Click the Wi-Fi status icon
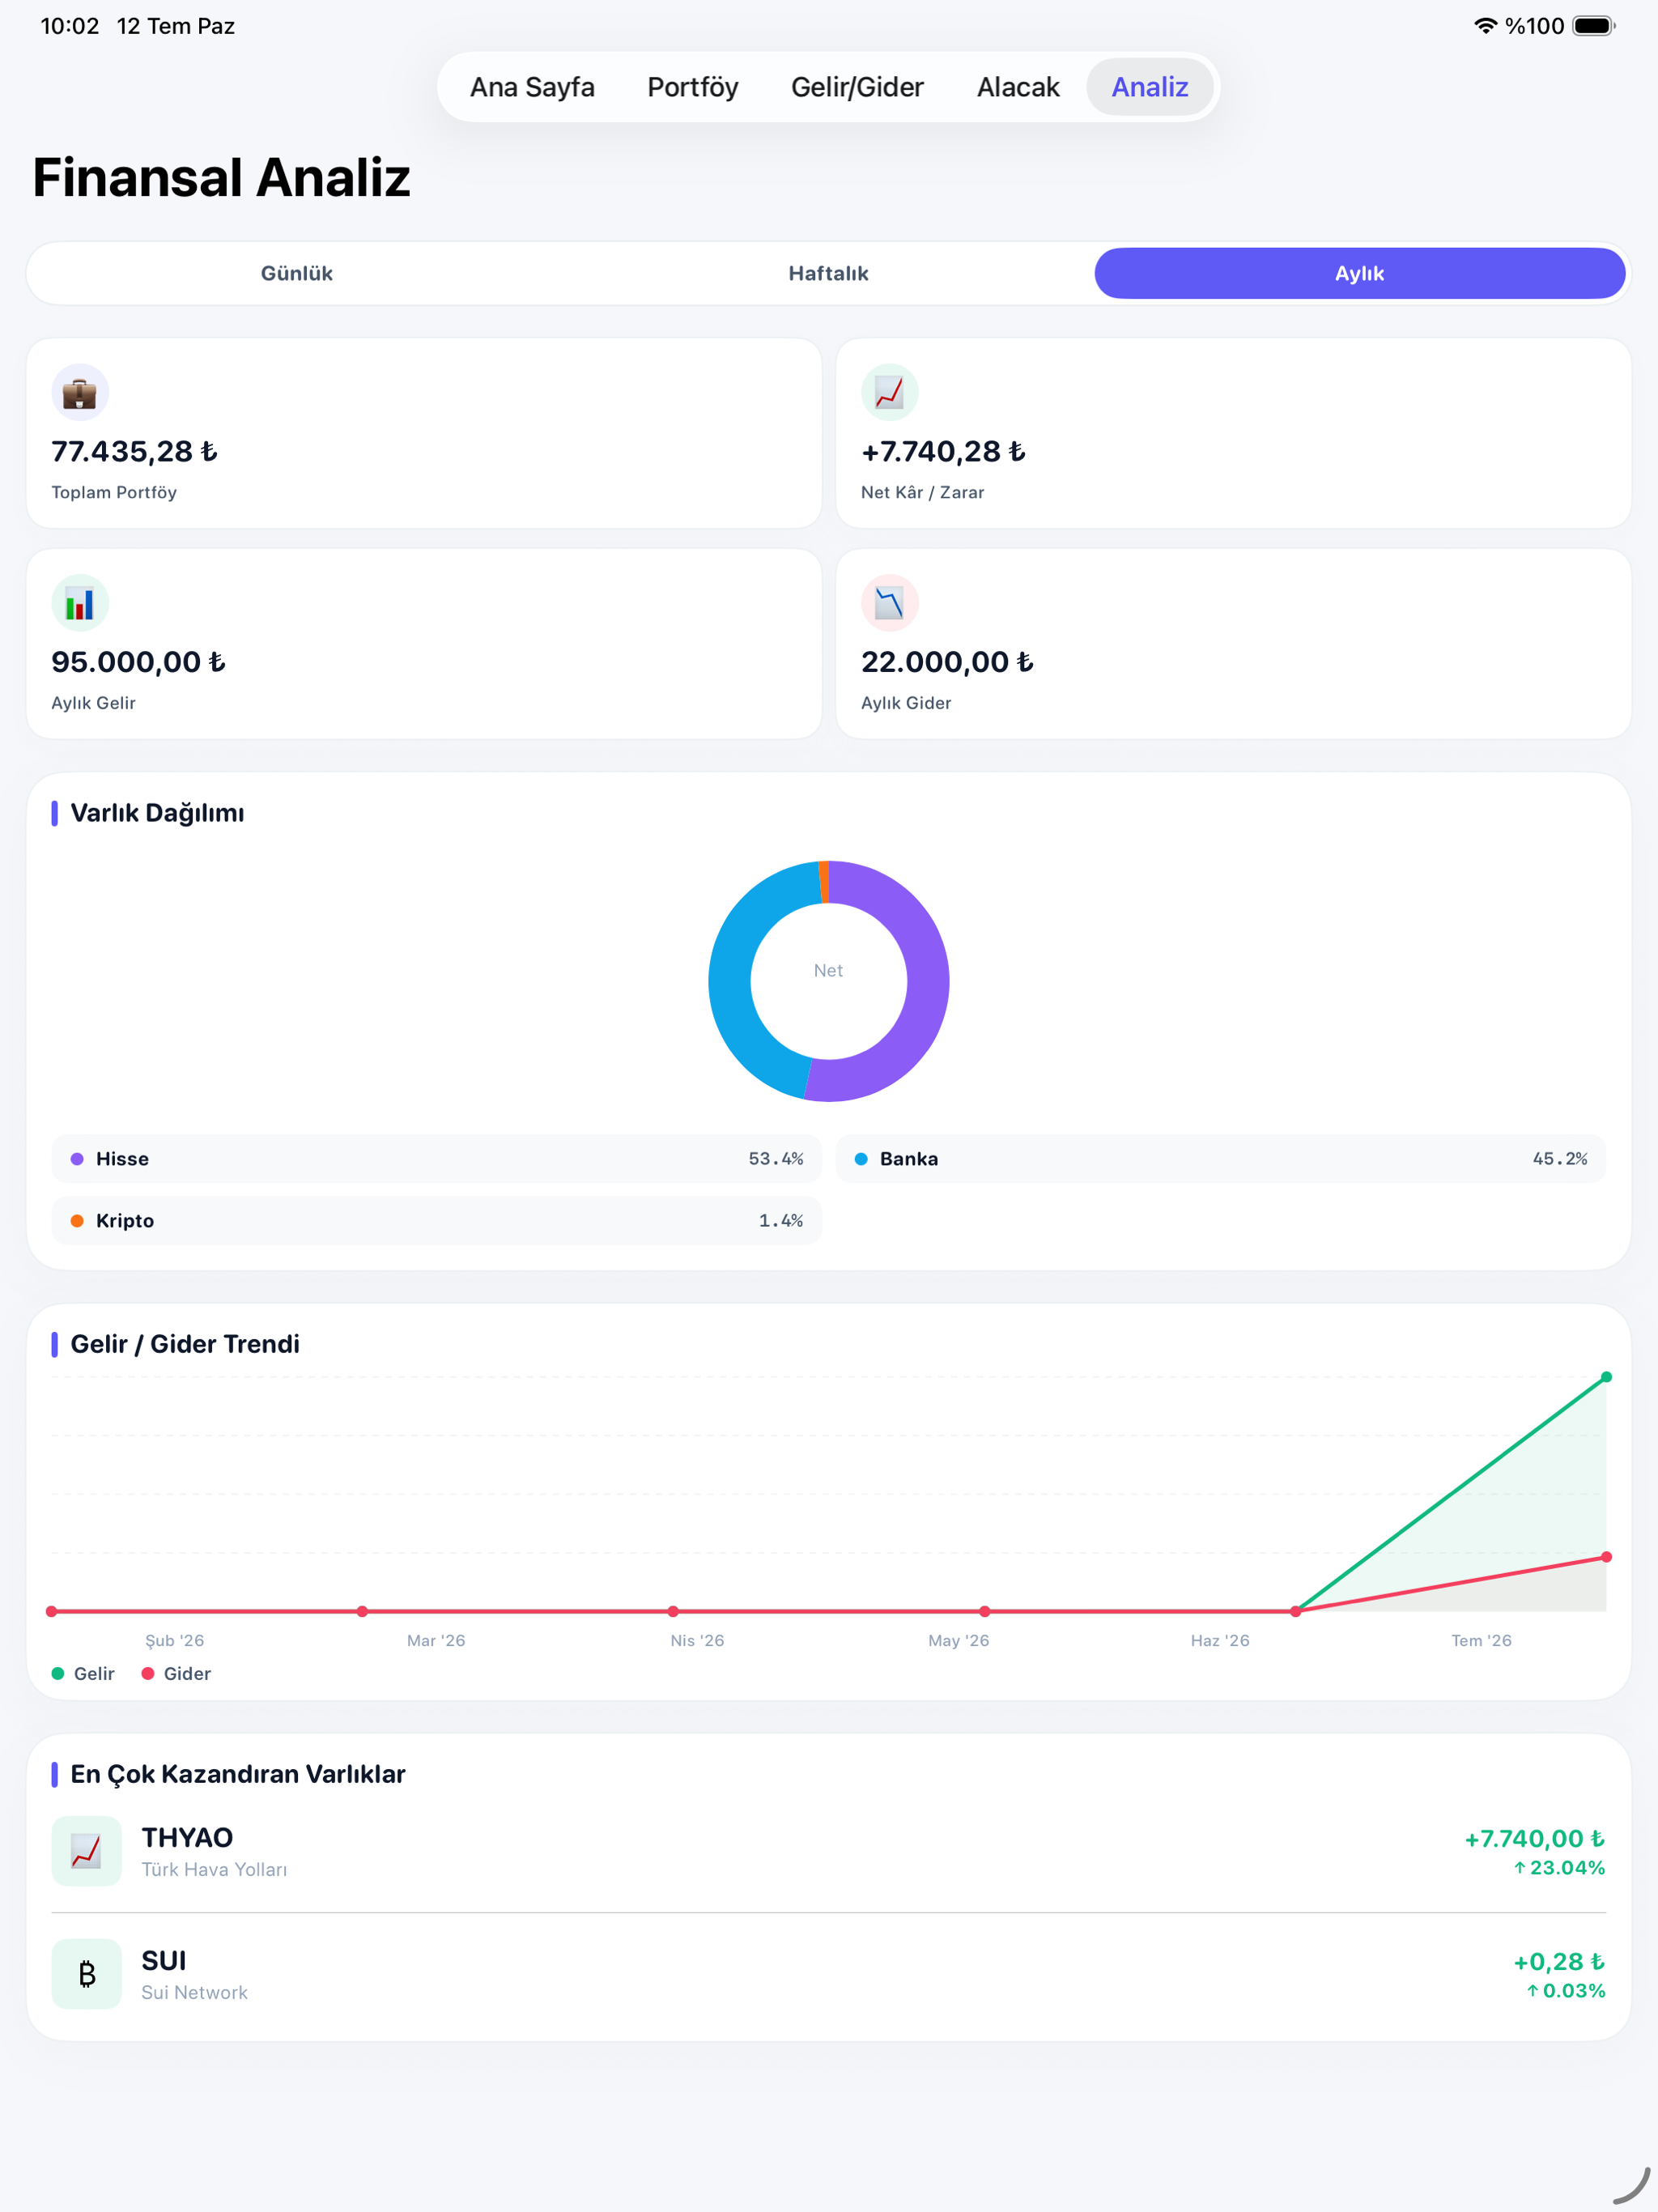The image size is (1658, 2212). pyautogui.click(x=1485, y=26)
